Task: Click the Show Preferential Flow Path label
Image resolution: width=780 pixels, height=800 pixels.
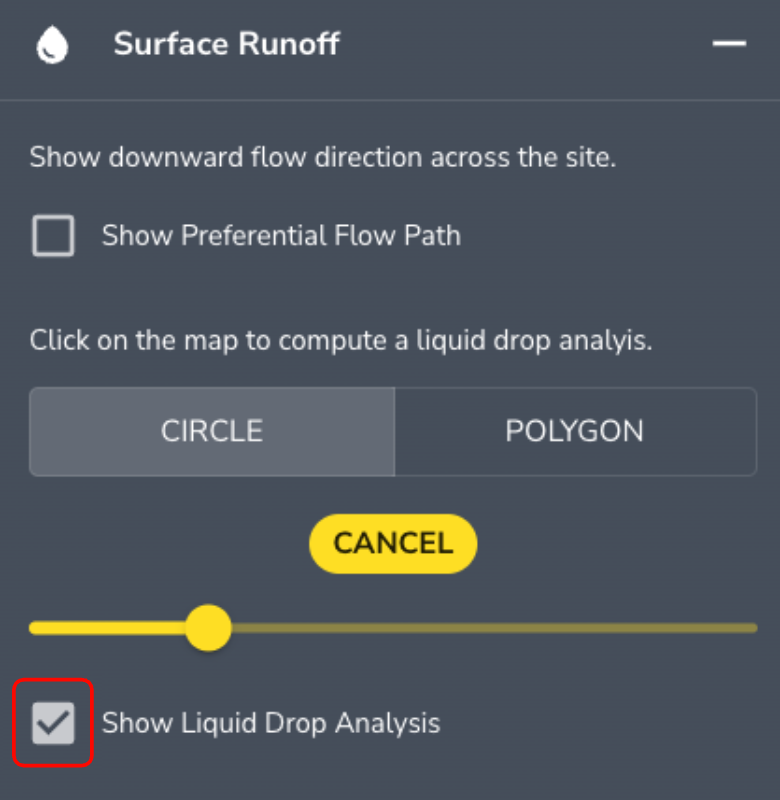Action: pyautogui.click(x=281, y=236)
